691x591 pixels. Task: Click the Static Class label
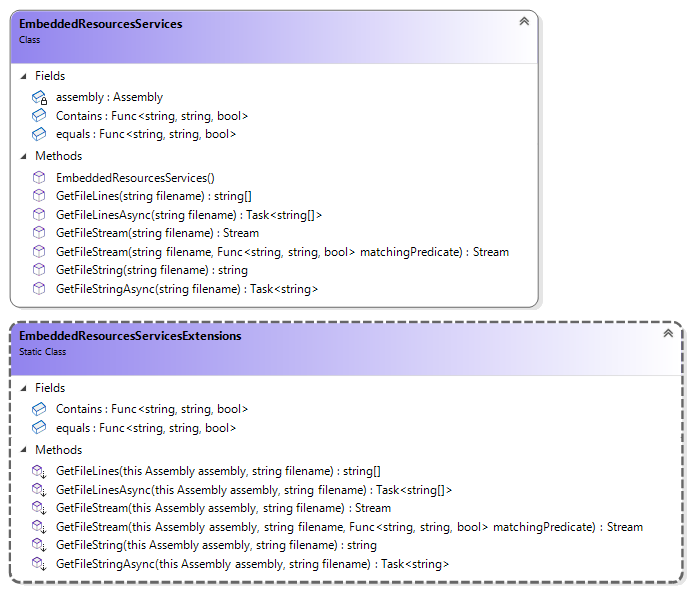click(42, 352)
